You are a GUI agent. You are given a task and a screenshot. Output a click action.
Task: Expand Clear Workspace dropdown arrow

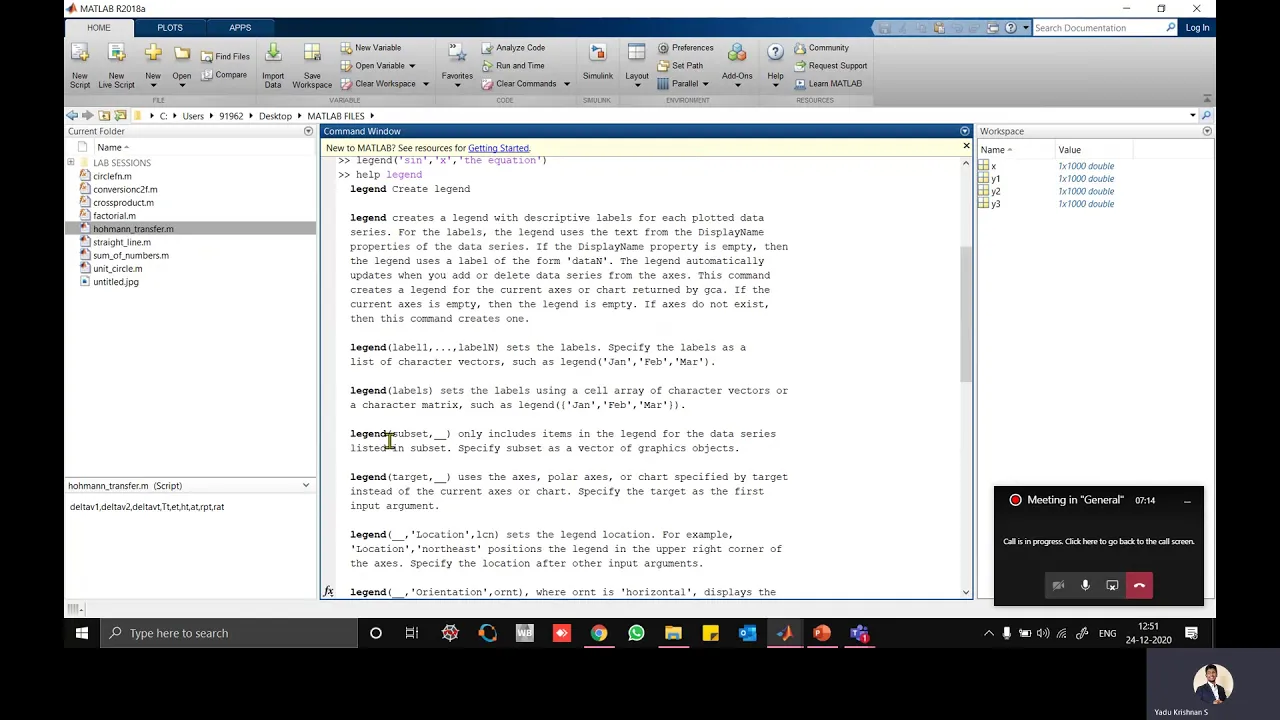[425, 84]
